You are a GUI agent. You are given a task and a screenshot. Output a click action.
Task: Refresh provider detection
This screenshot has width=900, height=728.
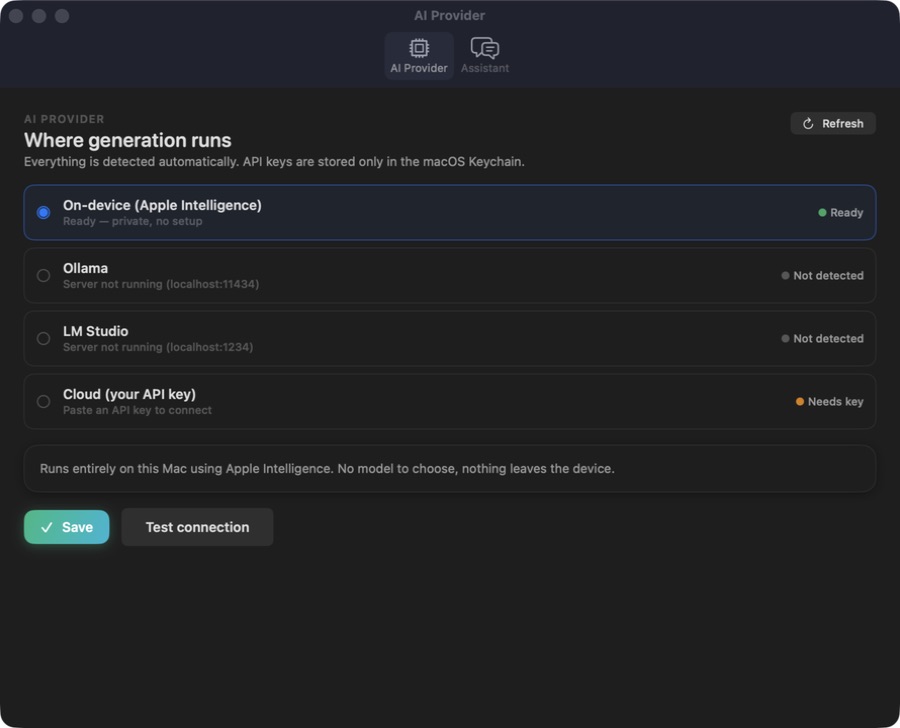(x=833, y=123)
